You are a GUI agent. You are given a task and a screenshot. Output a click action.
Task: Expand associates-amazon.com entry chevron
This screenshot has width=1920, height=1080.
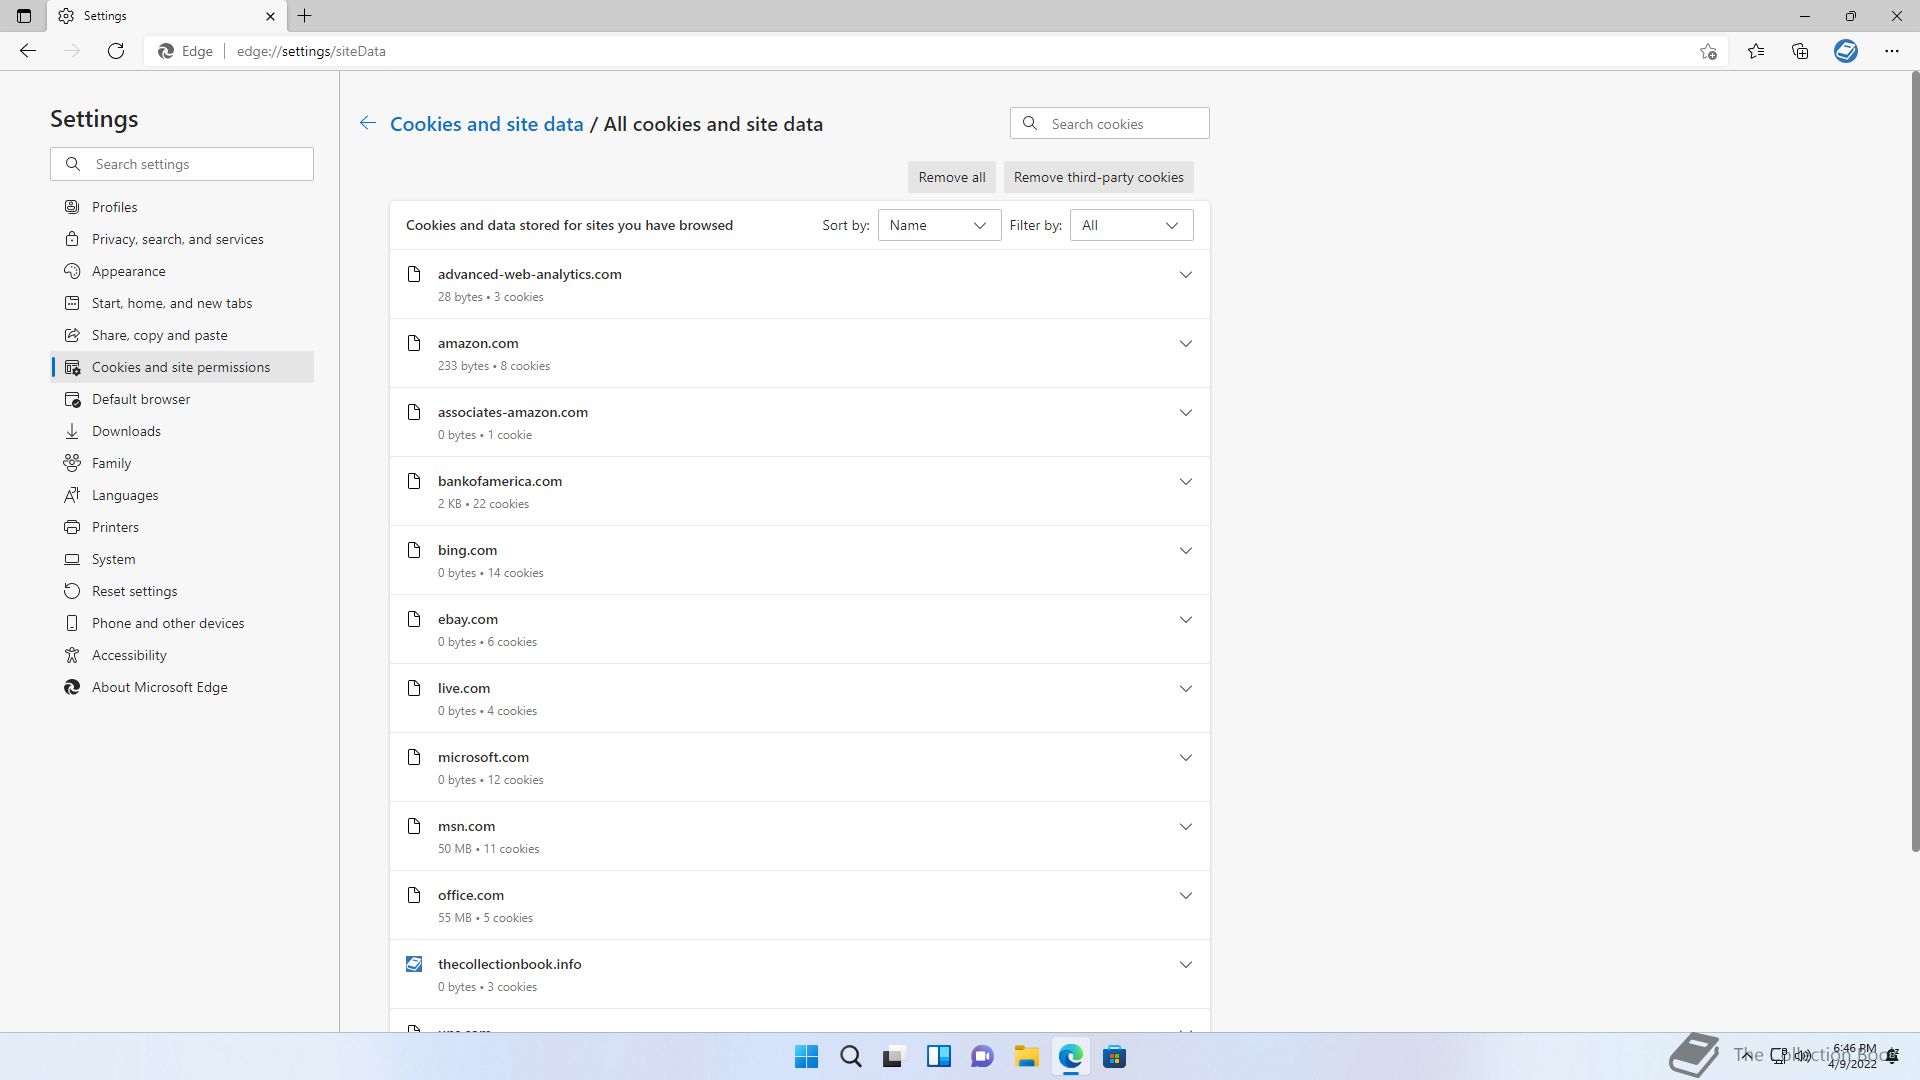click(1185, 412)
